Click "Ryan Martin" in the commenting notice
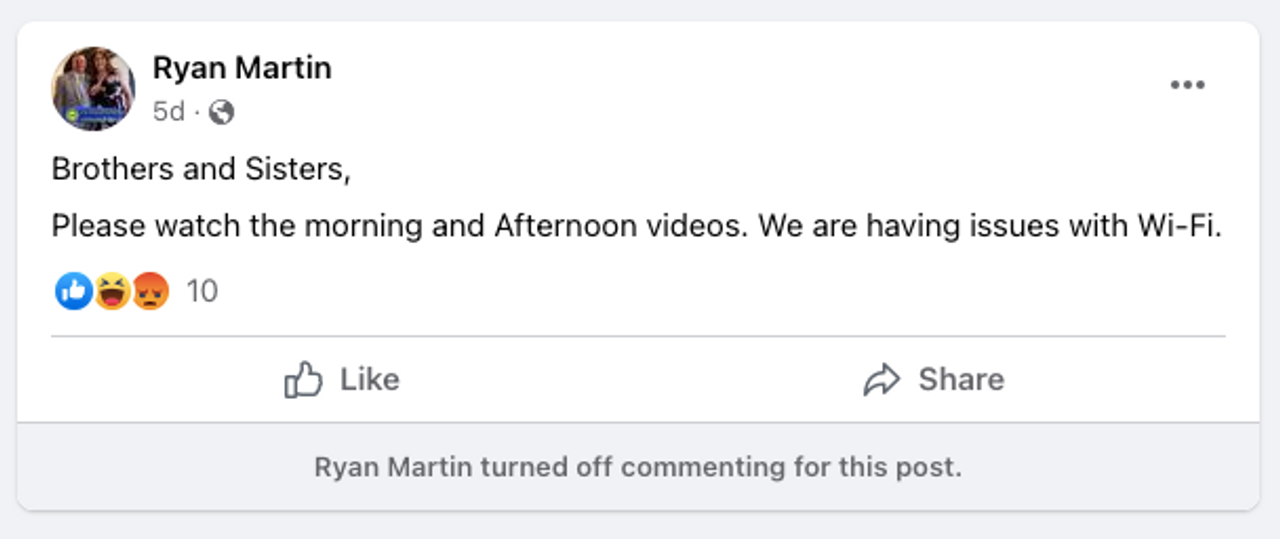This screenshot has width=1280, height=539. 394,467
